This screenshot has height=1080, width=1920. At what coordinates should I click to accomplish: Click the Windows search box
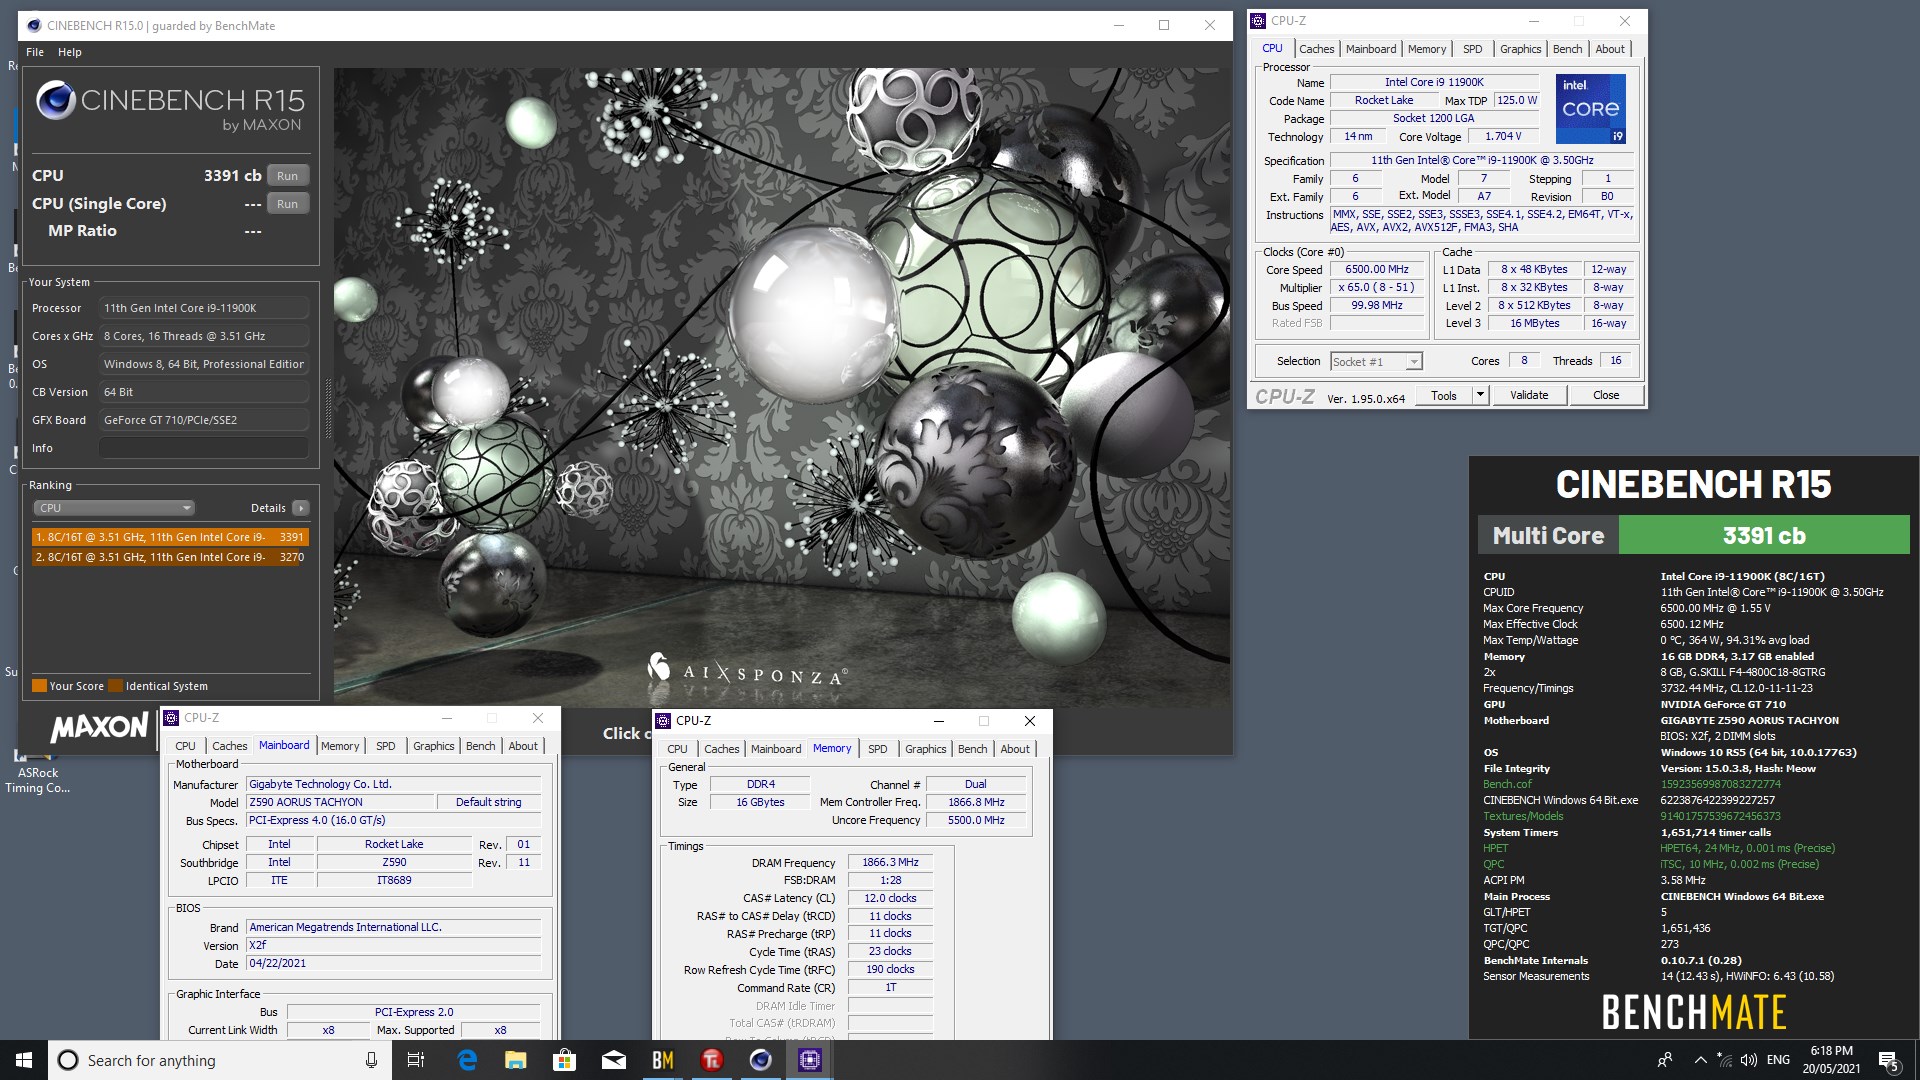tap(220, 1060)
